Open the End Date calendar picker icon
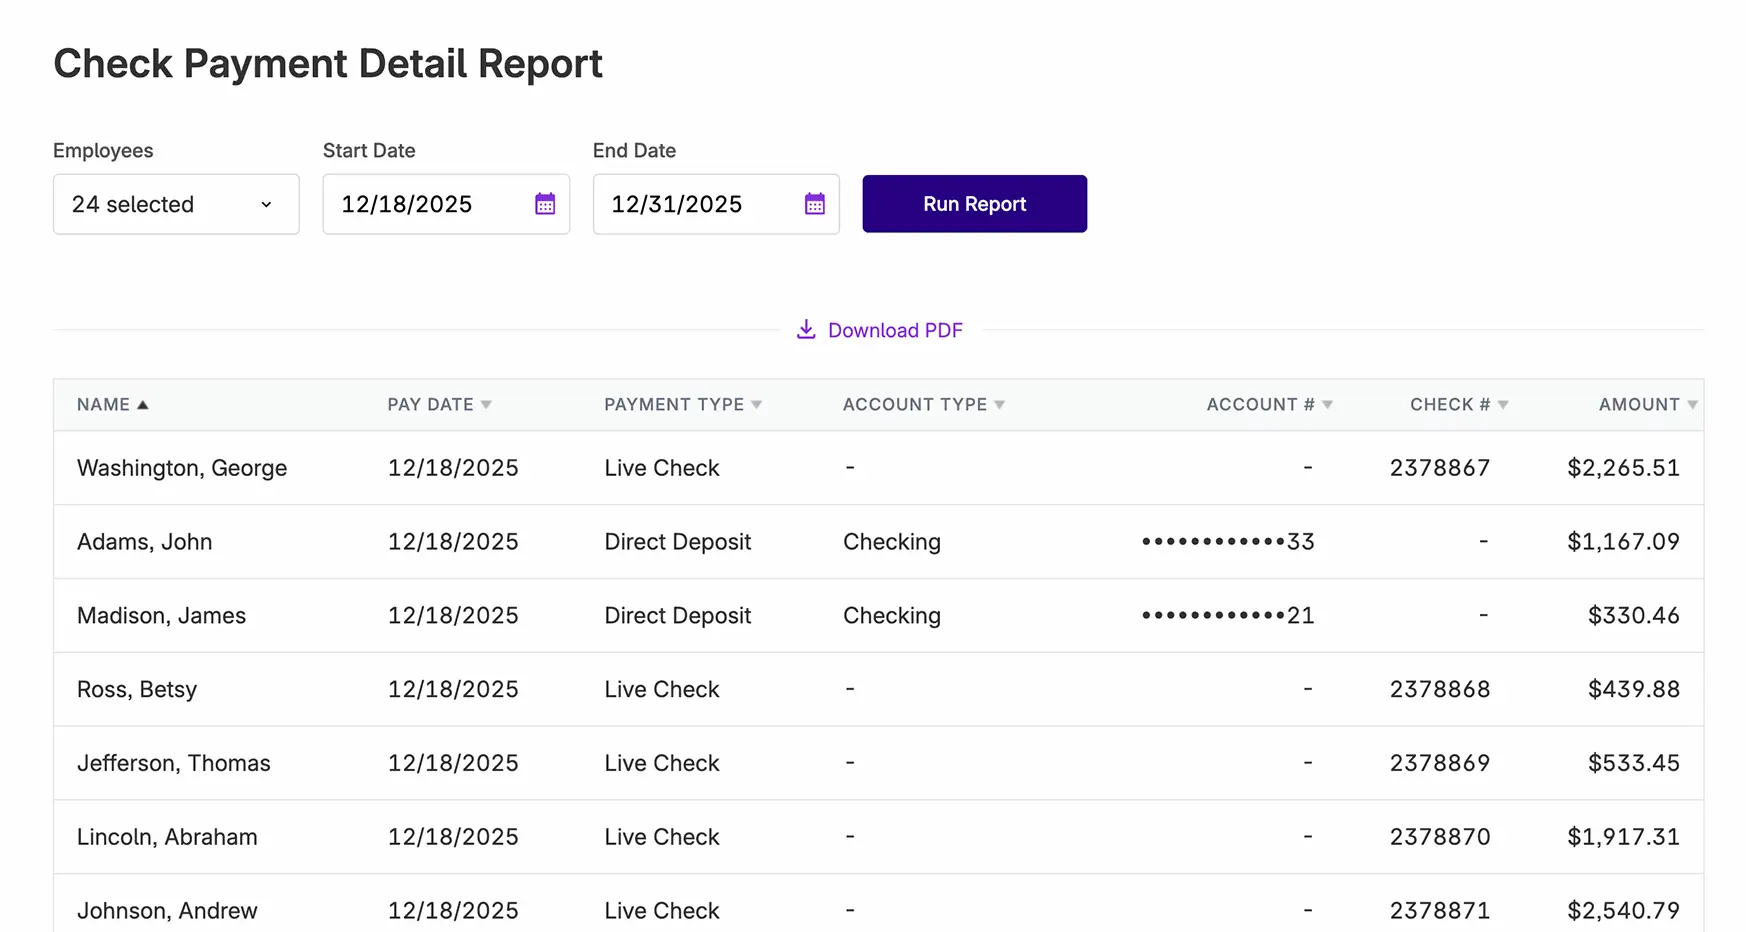 pos(815,204)
